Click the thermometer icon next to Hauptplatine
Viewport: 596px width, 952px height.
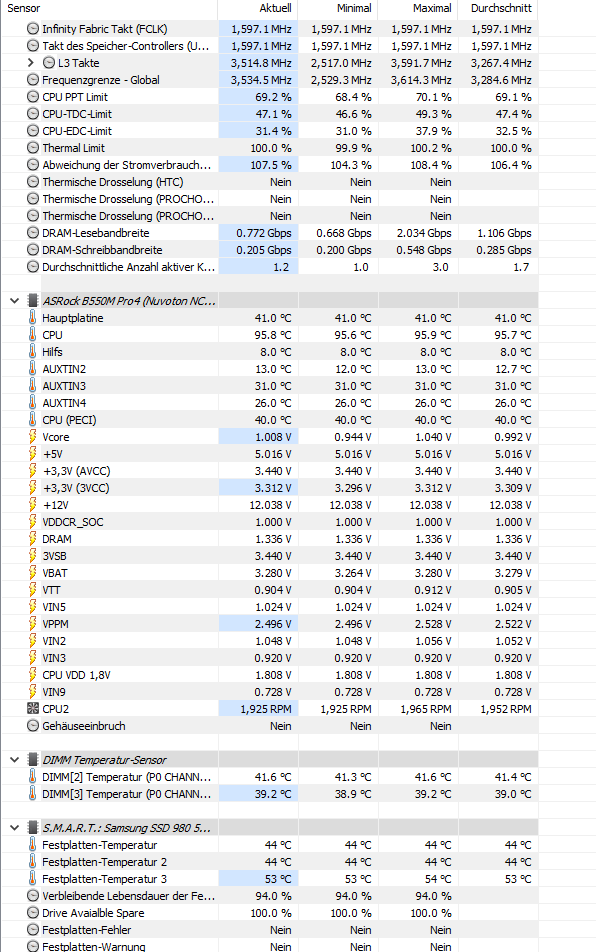(x=32, y=318)
